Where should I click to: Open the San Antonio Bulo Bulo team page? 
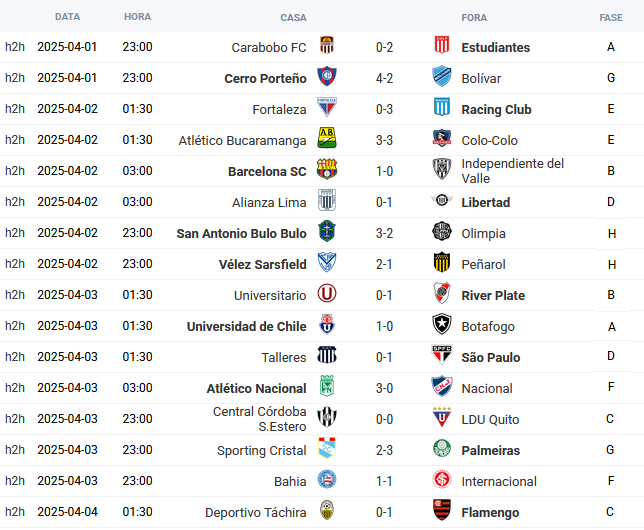[x=242, y=233]
